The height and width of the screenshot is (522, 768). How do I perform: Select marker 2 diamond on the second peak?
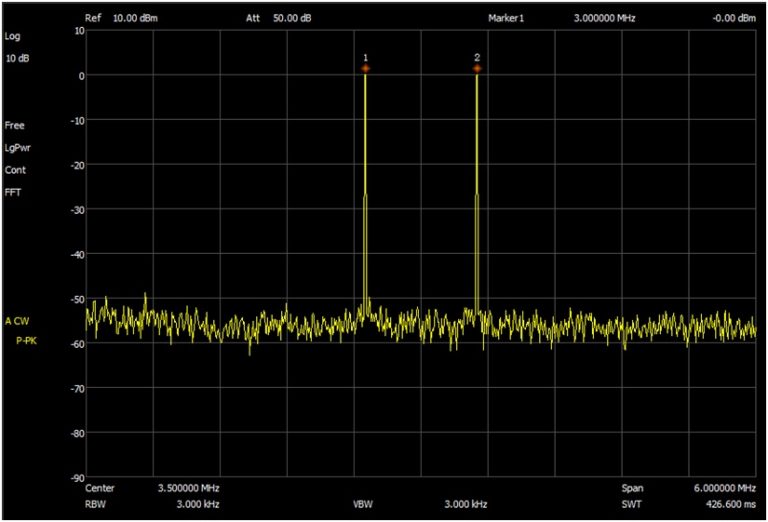(x=477, y=68)
